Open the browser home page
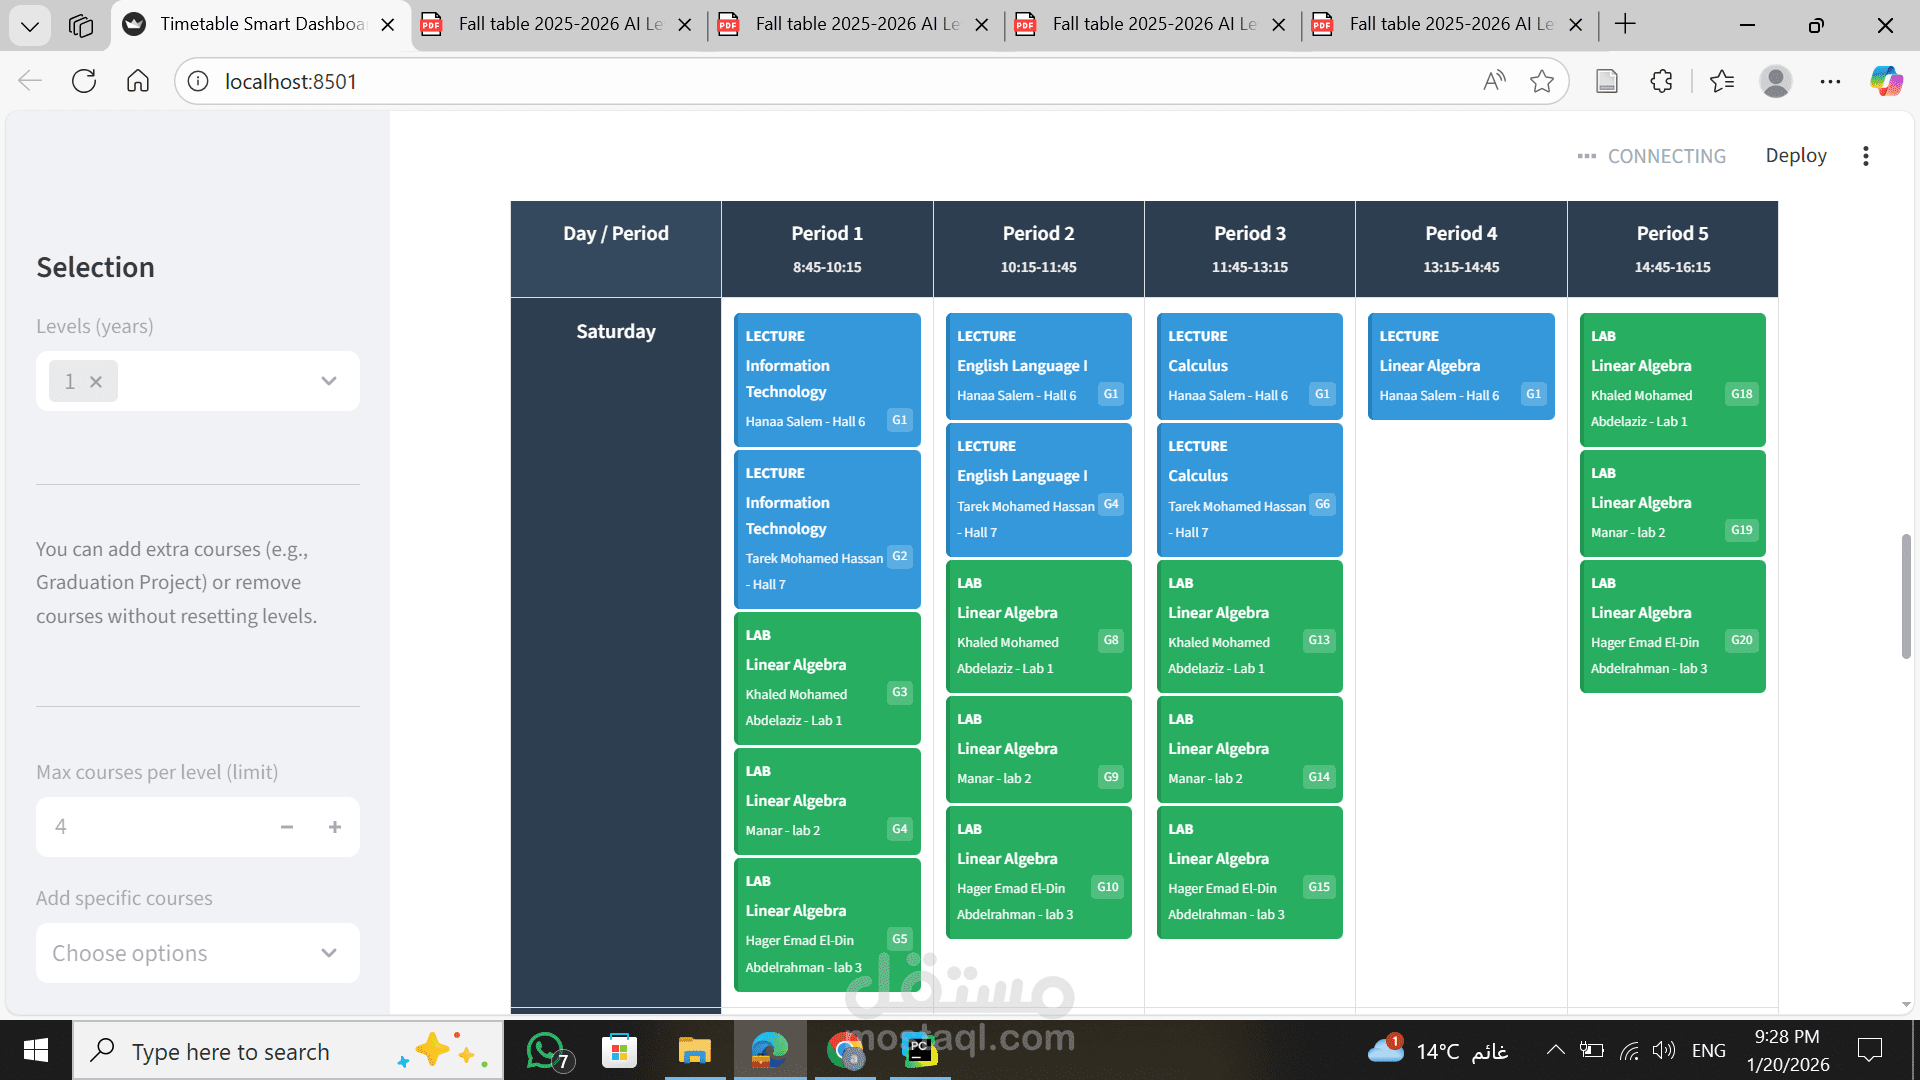 point(138,81)
